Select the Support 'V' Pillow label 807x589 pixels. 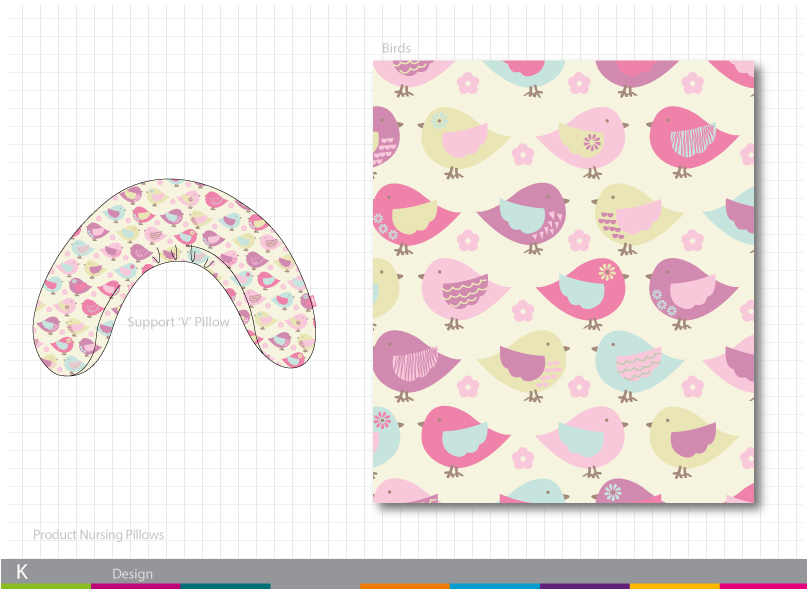point(178,322)
